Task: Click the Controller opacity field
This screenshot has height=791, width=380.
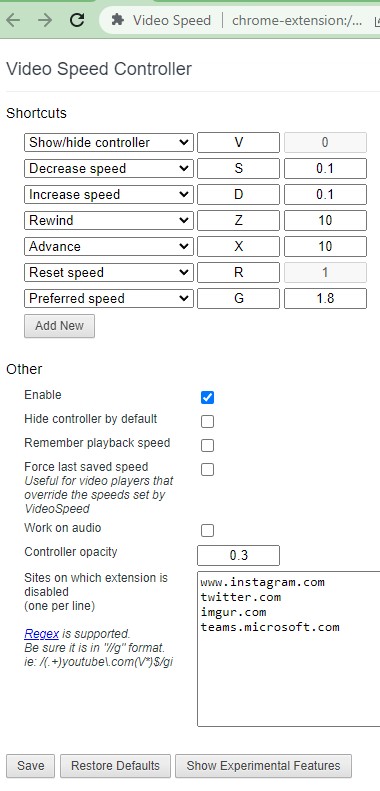Action: pyautogui.click(x=238, y=555)
